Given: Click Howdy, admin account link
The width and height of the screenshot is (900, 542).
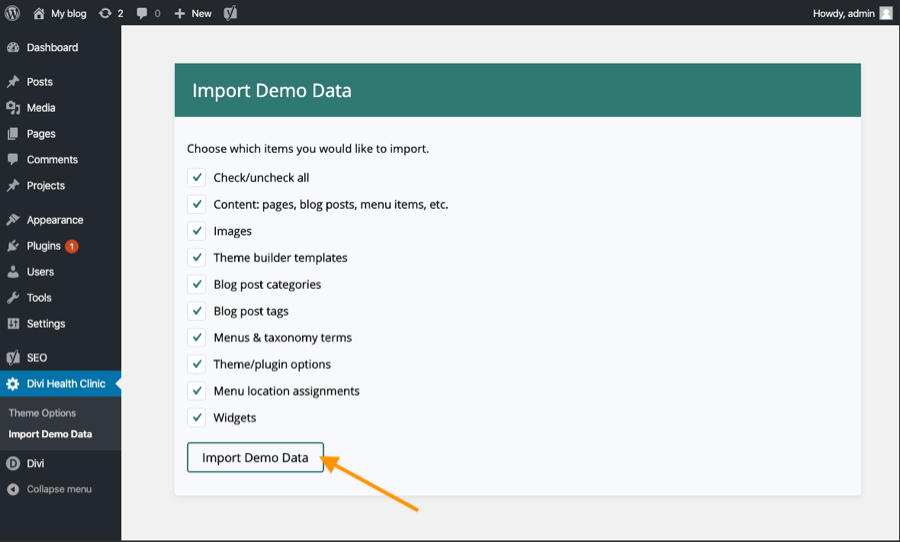Looking at the screenshot, I should coord(844,13).
